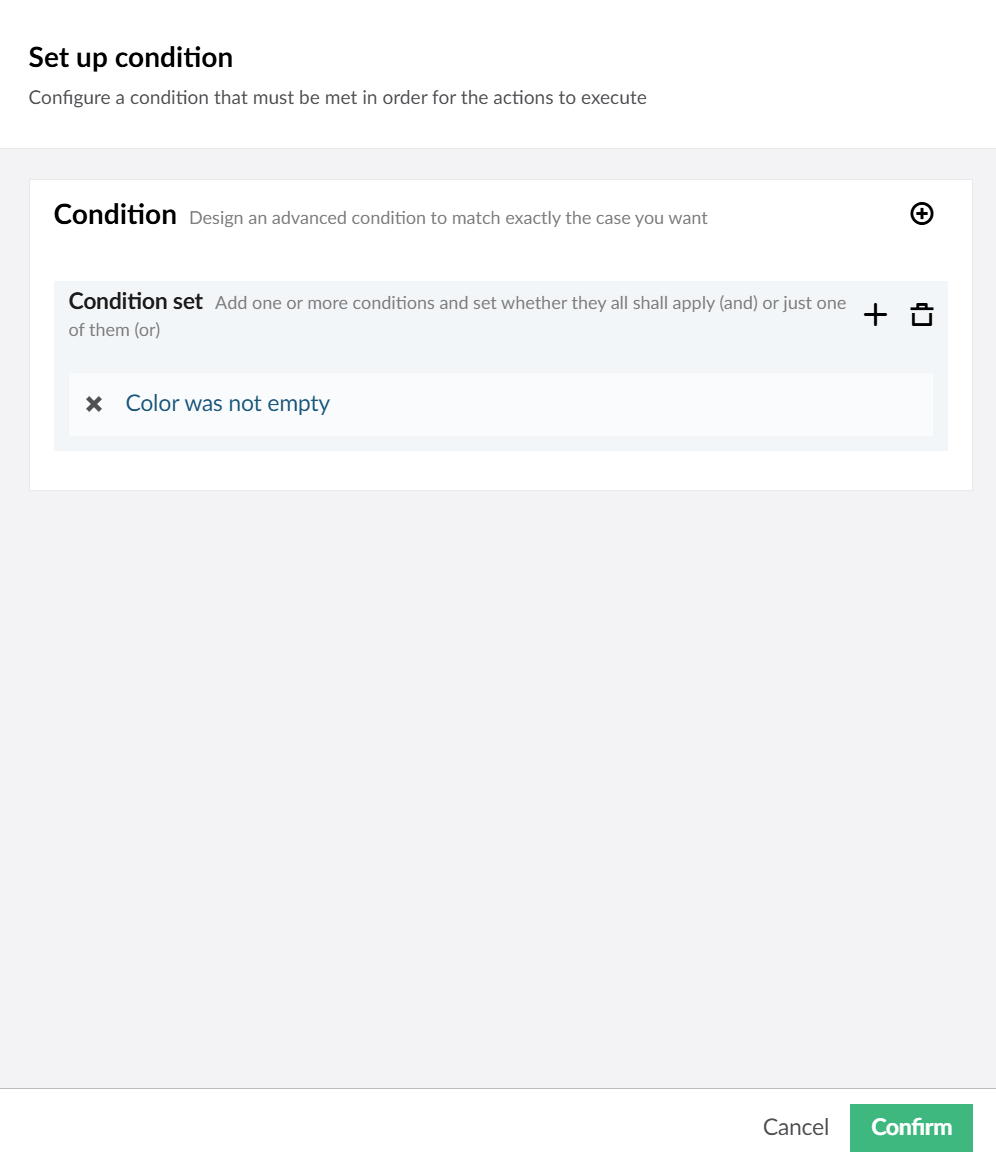The width and height of the screenshot is (996, 1165).
Task: Click the 'Set up condition' dialog title
Action: tap(131, 57)
